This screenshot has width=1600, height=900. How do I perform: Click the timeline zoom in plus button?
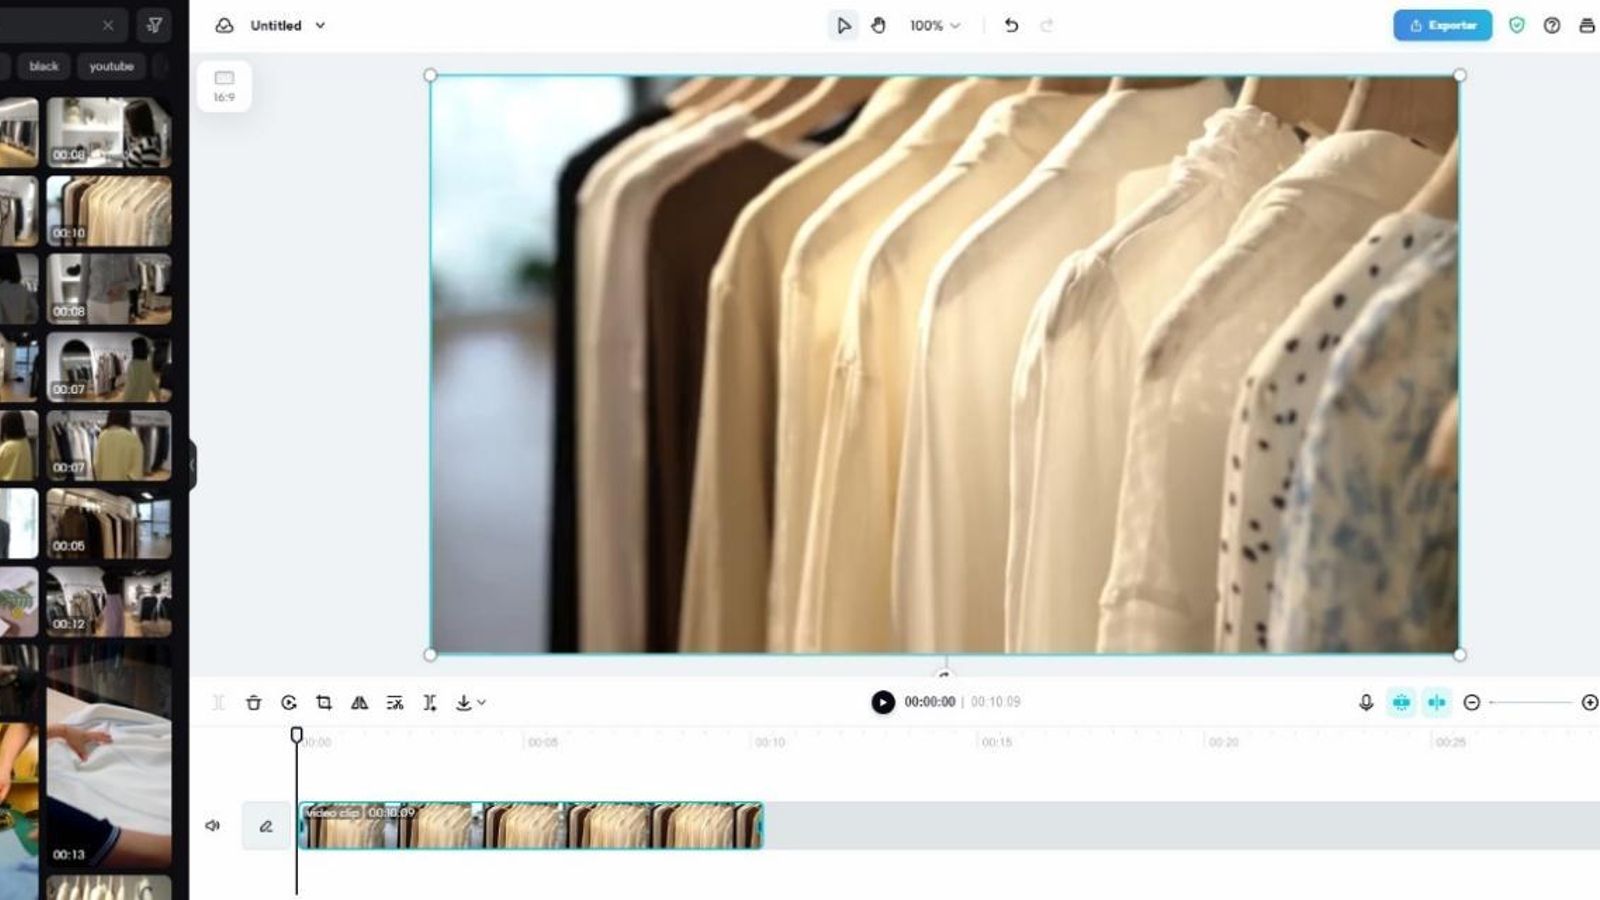click(1589, 703)
